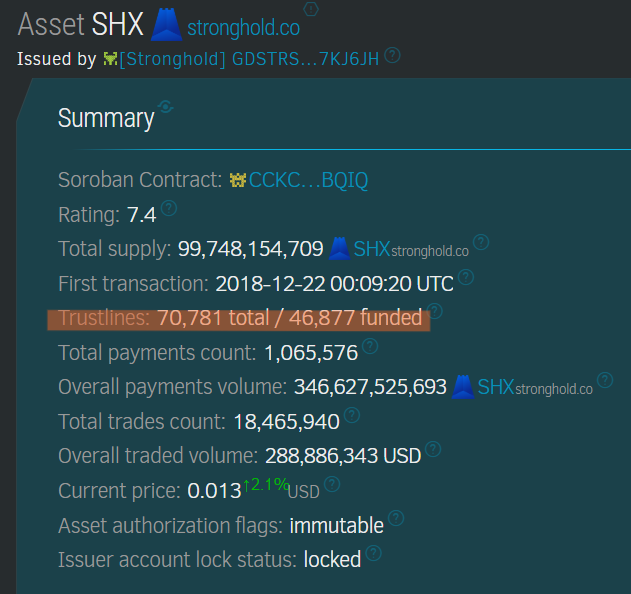The height and width of the screenshot is (594, 631).
Task: Show help for Current price
Action: tap(332, 484)
